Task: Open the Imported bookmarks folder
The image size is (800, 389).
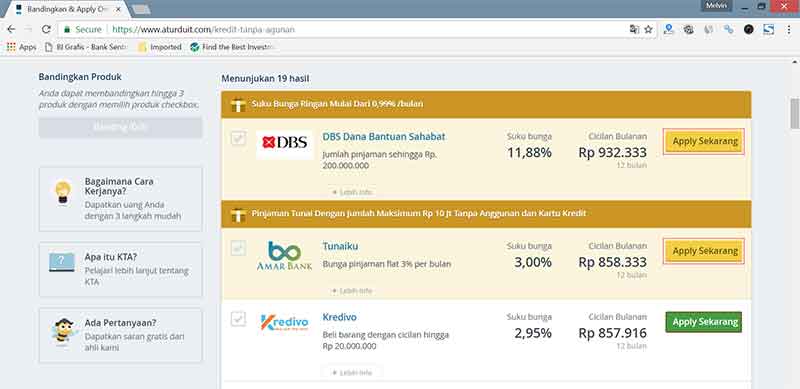Action: [160, 47]
